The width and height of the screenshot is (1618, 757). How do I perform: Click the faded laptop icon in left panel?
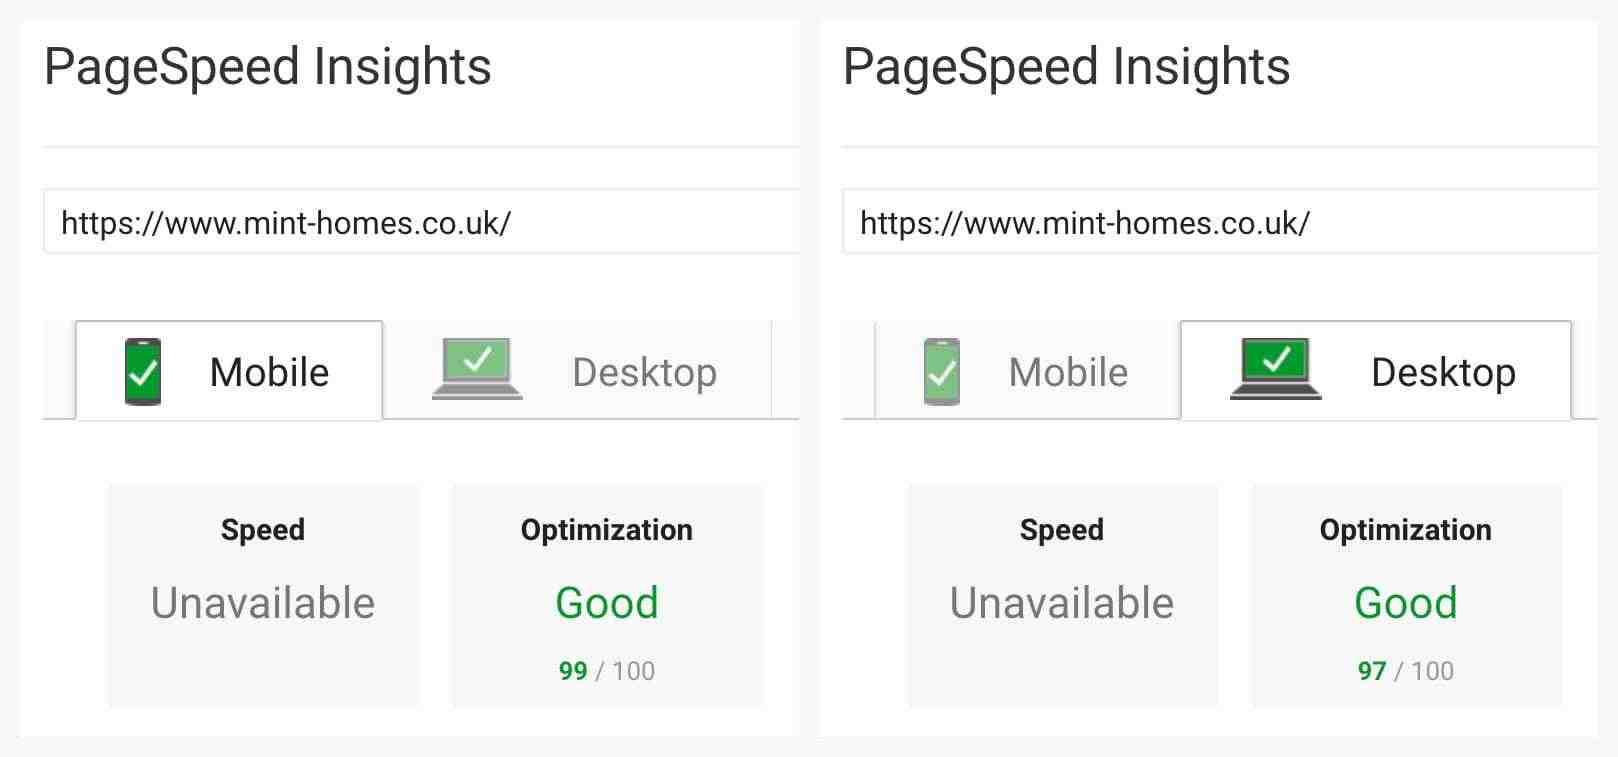pos(477,369)
